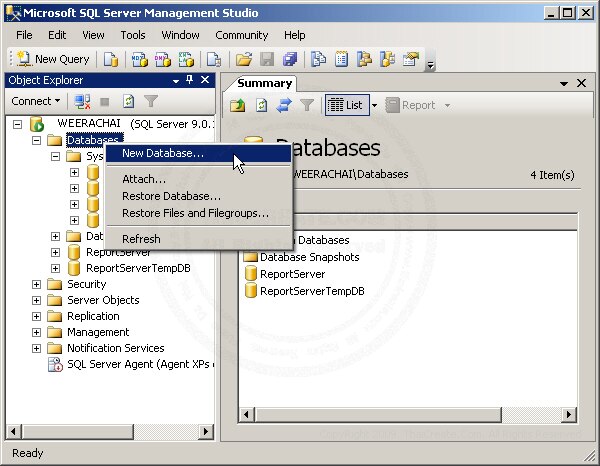Image resolution: width=600 pixels, height=466 pixels.
Task: Select the Summary tab
Action: [264, 83]
